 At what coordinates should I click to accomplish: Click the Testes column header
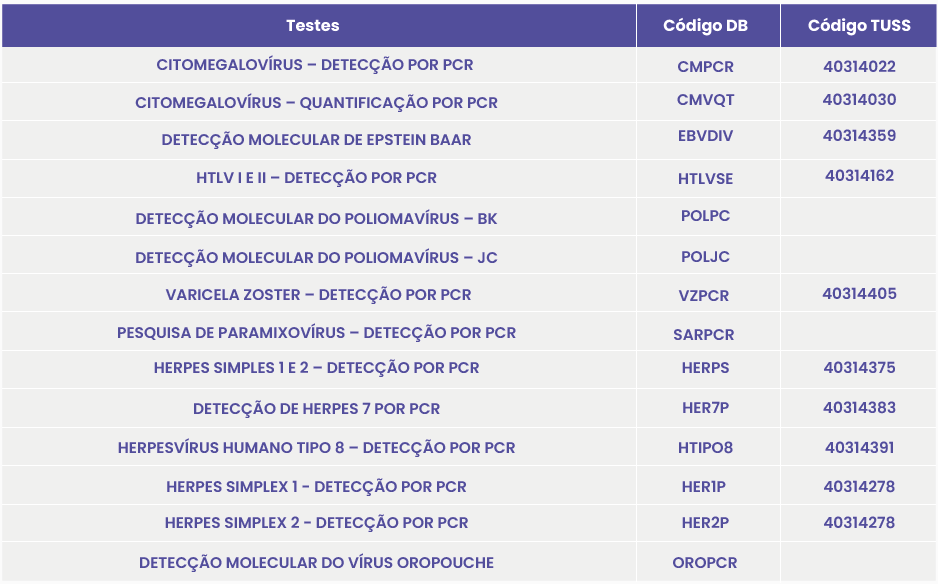click(313, 26)
